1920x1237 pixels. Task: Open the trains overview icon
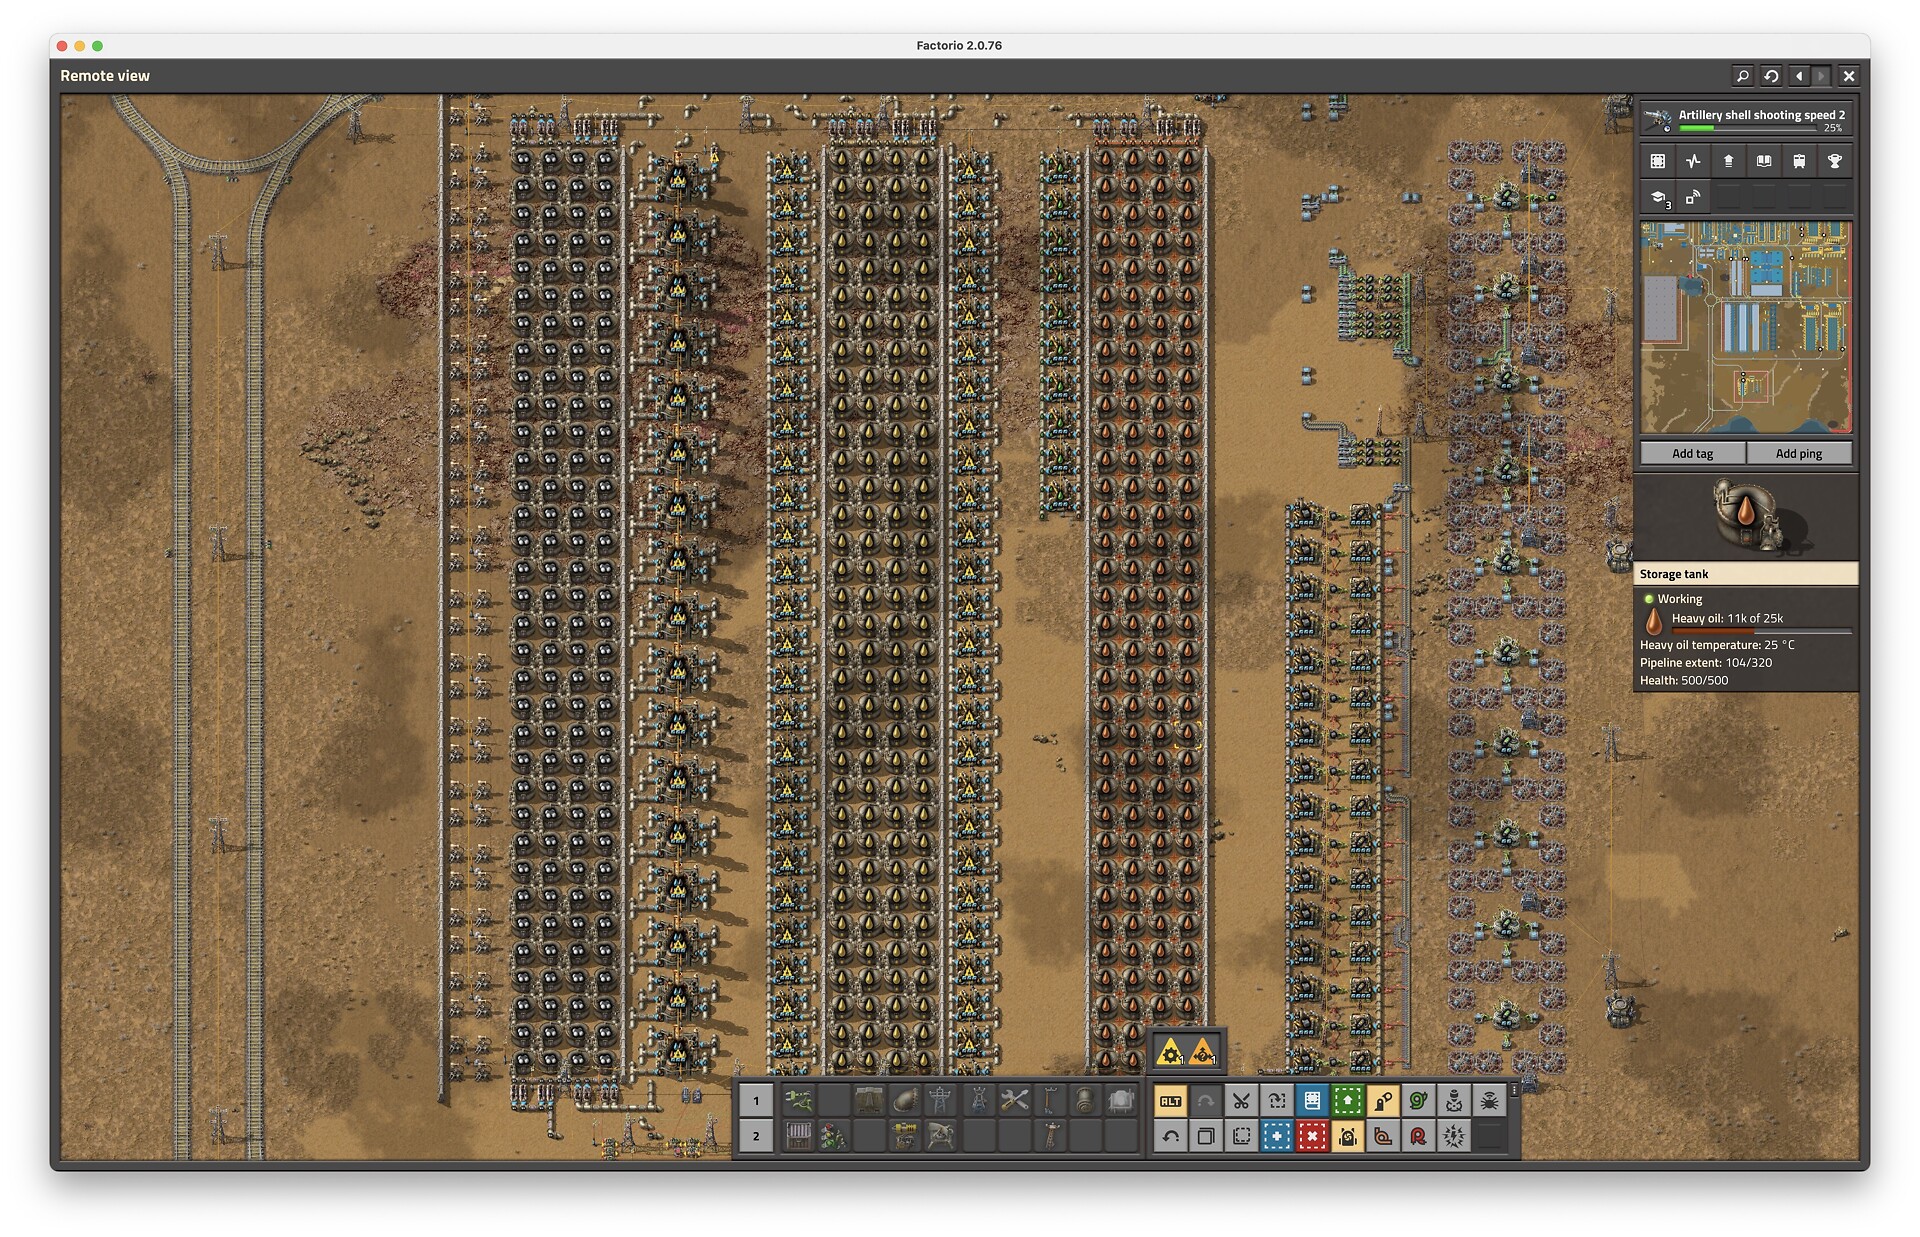(x=1799, y=161)
